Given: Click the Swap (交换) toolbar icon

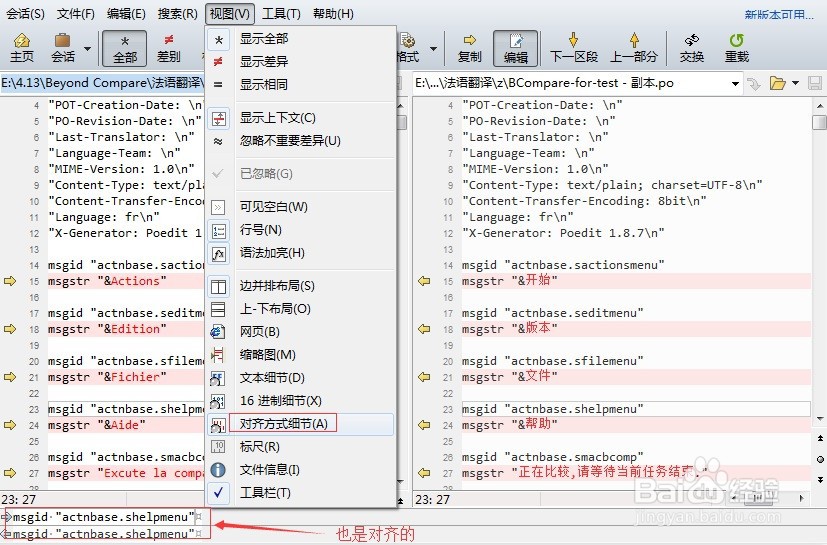Looking at the screenshot, I should (691, 48).
